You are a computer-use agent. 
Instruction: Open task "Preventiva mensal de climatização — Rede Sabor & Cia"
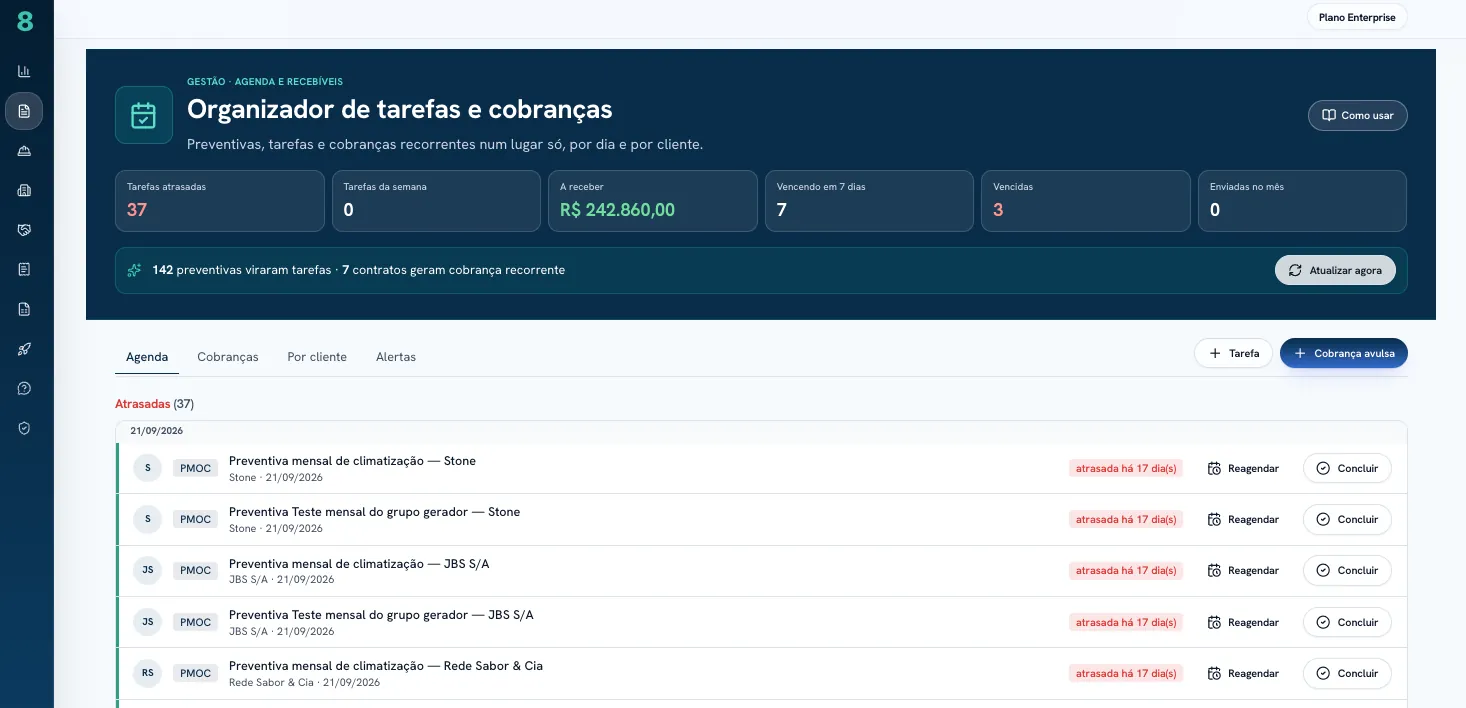(x=386, y=666)
